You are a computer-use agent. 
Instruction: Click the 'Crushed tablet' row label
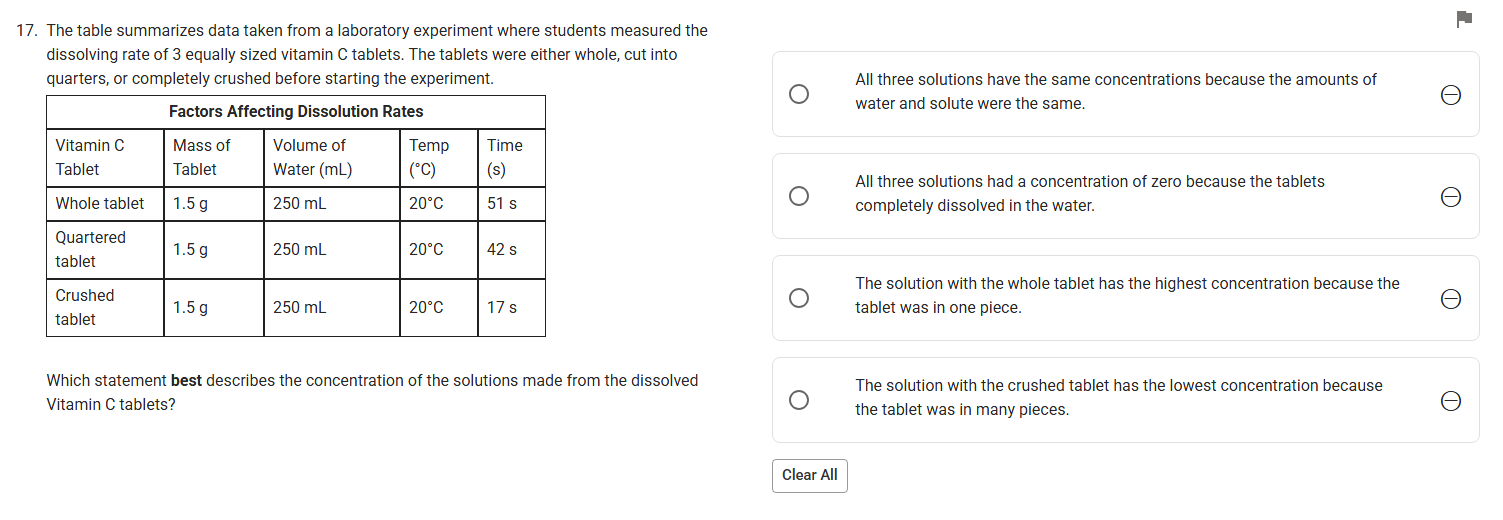click(85, 307)
